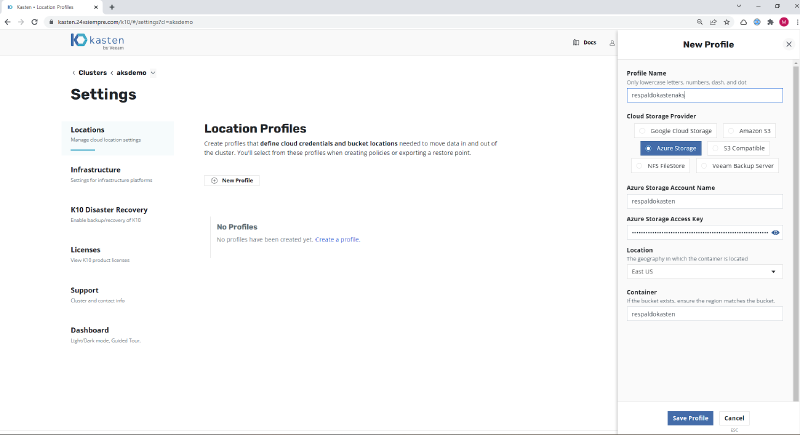Screen dimensions: 800x435
Task: Select NFS FileStore provider
Action: [x=661, y=166]
